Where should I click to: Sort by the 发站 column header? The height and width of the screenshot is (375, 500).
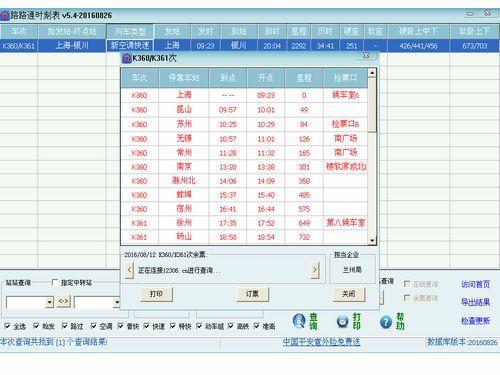coord(172,32)
